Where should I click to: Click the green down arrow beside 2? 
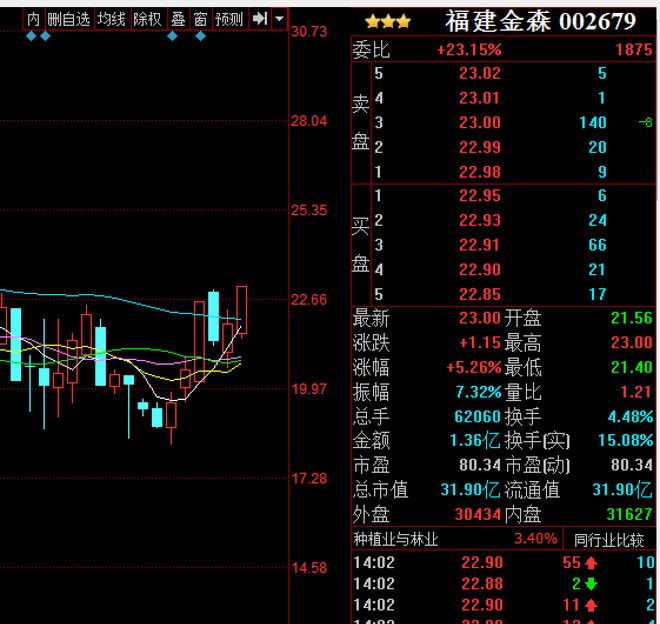coord(591,584)
